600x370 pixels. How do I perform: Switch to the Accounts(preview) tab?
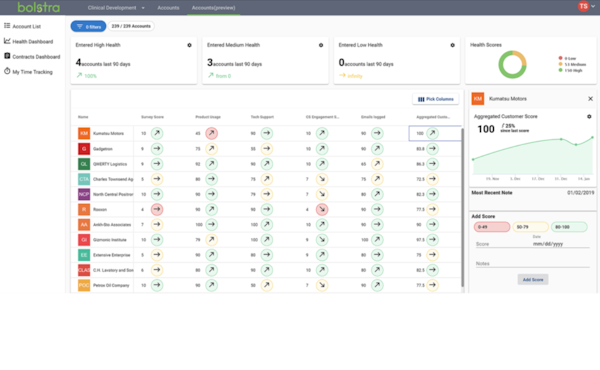[x=214, y=8]
